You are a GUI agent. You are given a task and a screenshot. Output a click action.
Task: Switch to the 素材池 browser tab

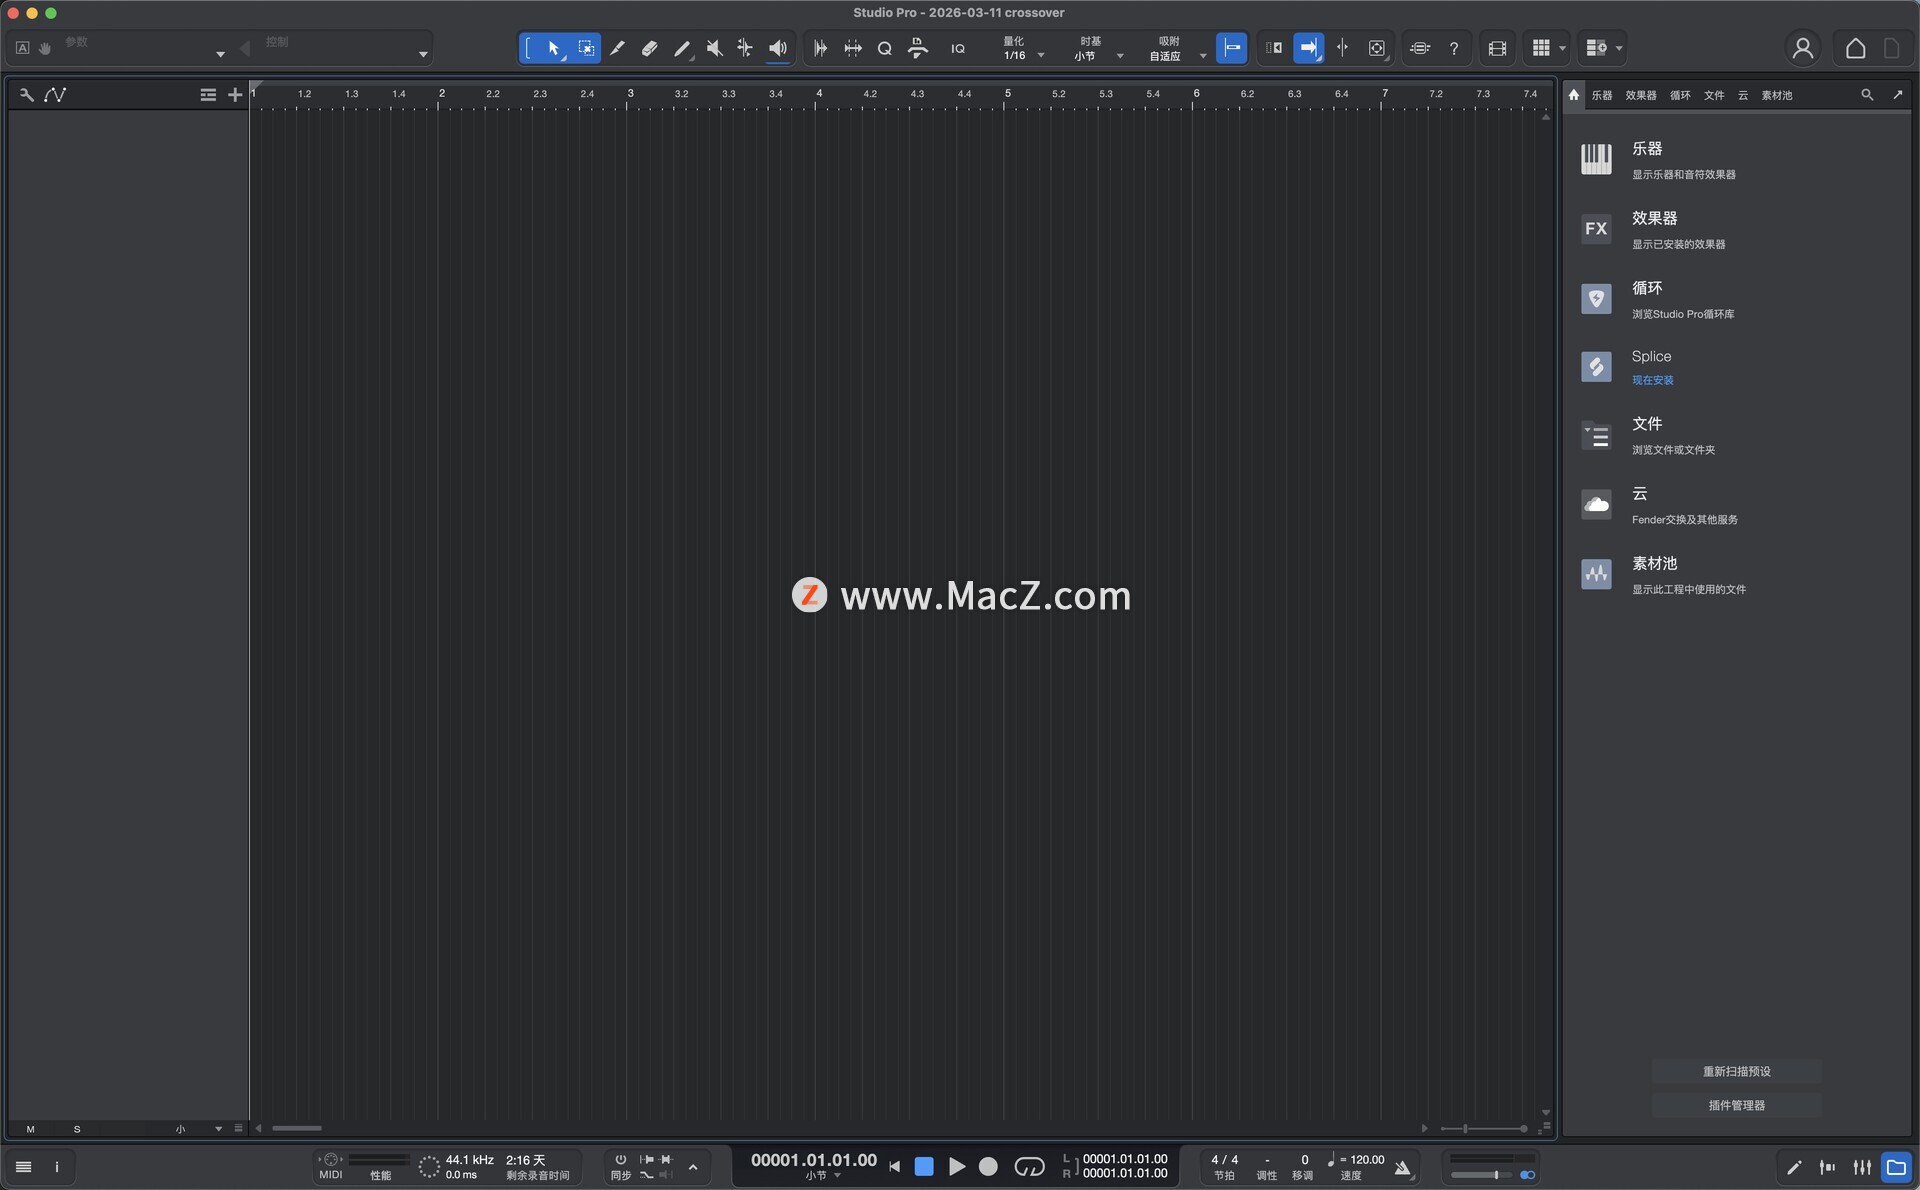[x=1776, y=95]
